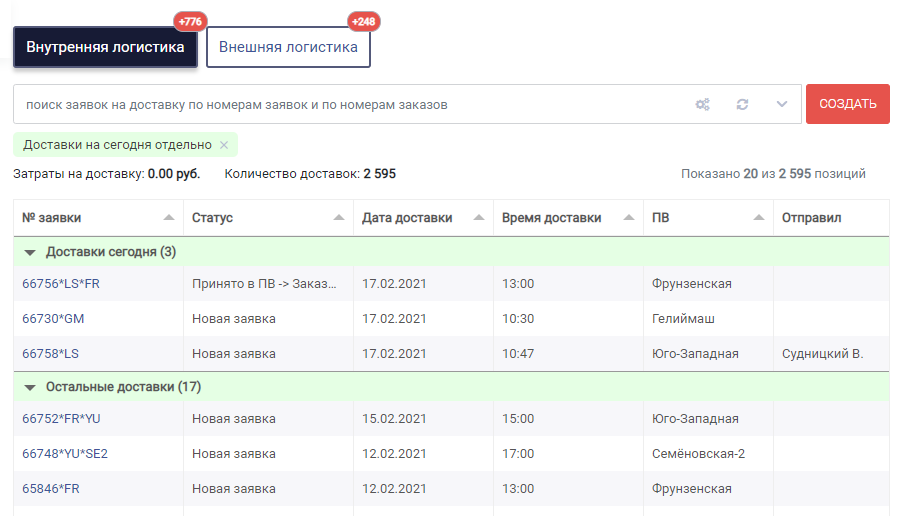Switch to Внешняя логистика tab
Viewport: 902px width, 516px height.
(x=288, y=47)
